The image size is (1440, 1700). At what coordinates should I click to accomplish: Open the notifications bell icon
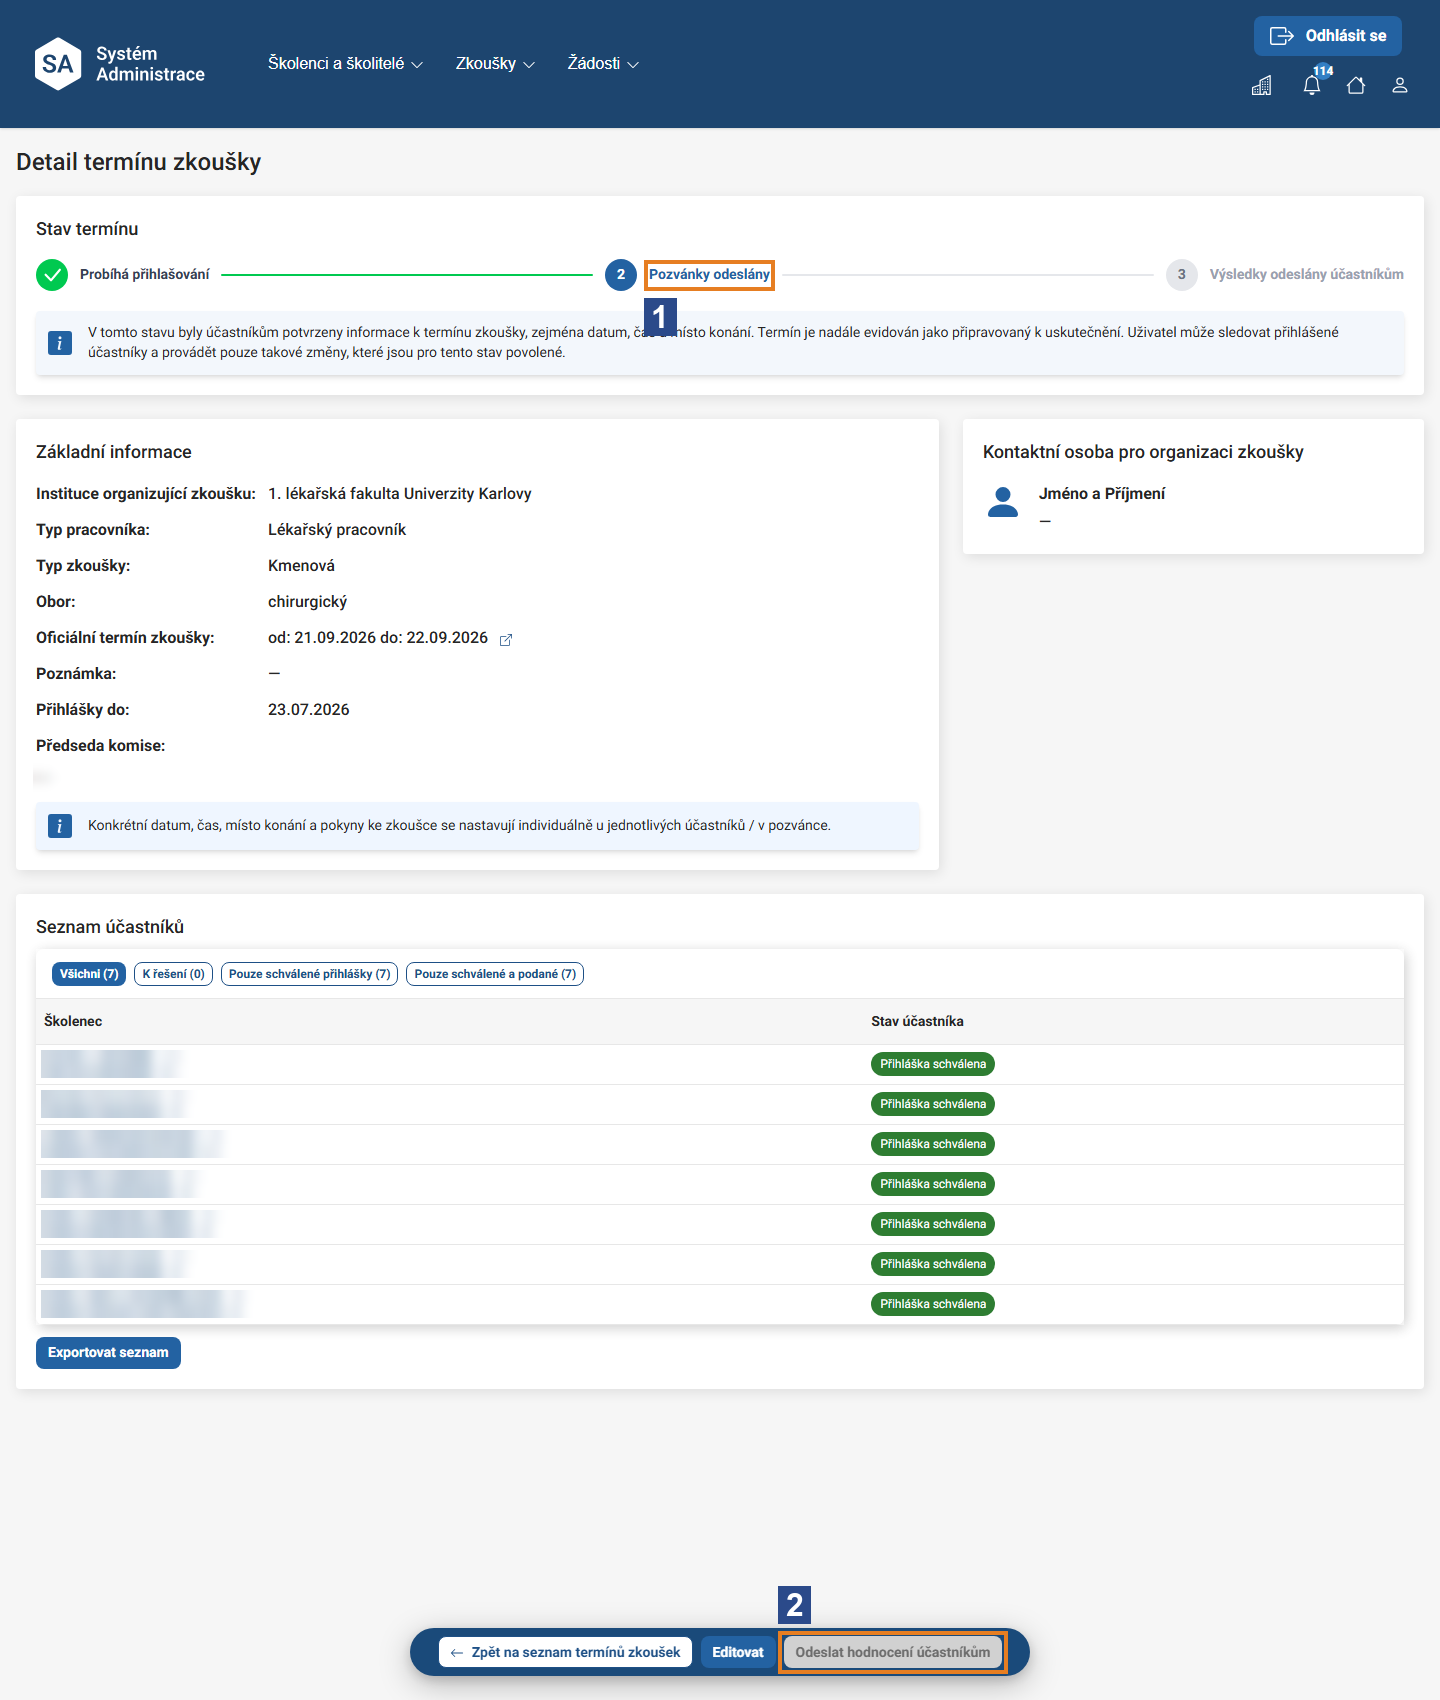click(1312, 85)
